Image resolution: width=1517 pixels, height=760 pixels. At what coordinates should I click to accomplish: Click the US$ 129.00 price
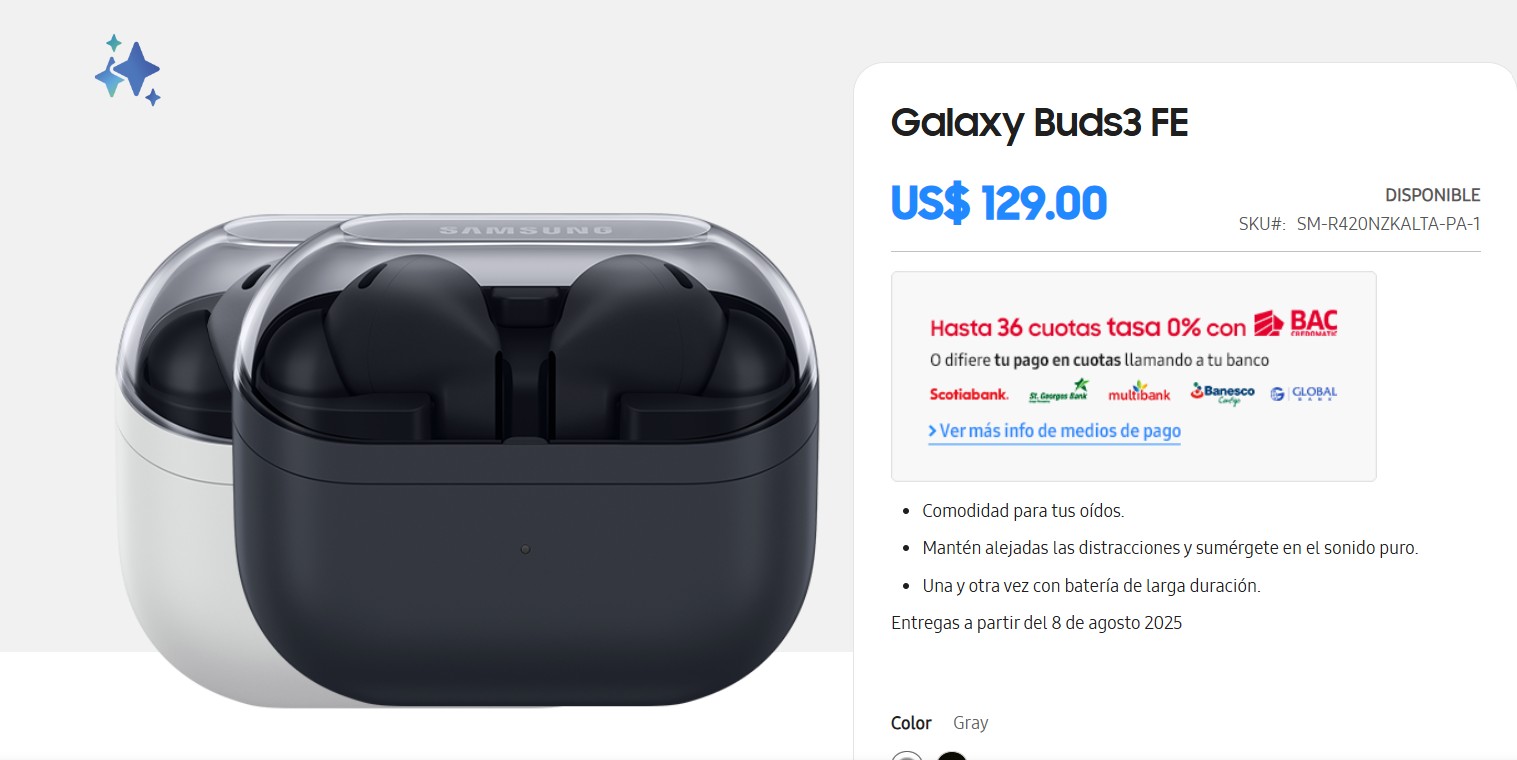tap(999, 203)
